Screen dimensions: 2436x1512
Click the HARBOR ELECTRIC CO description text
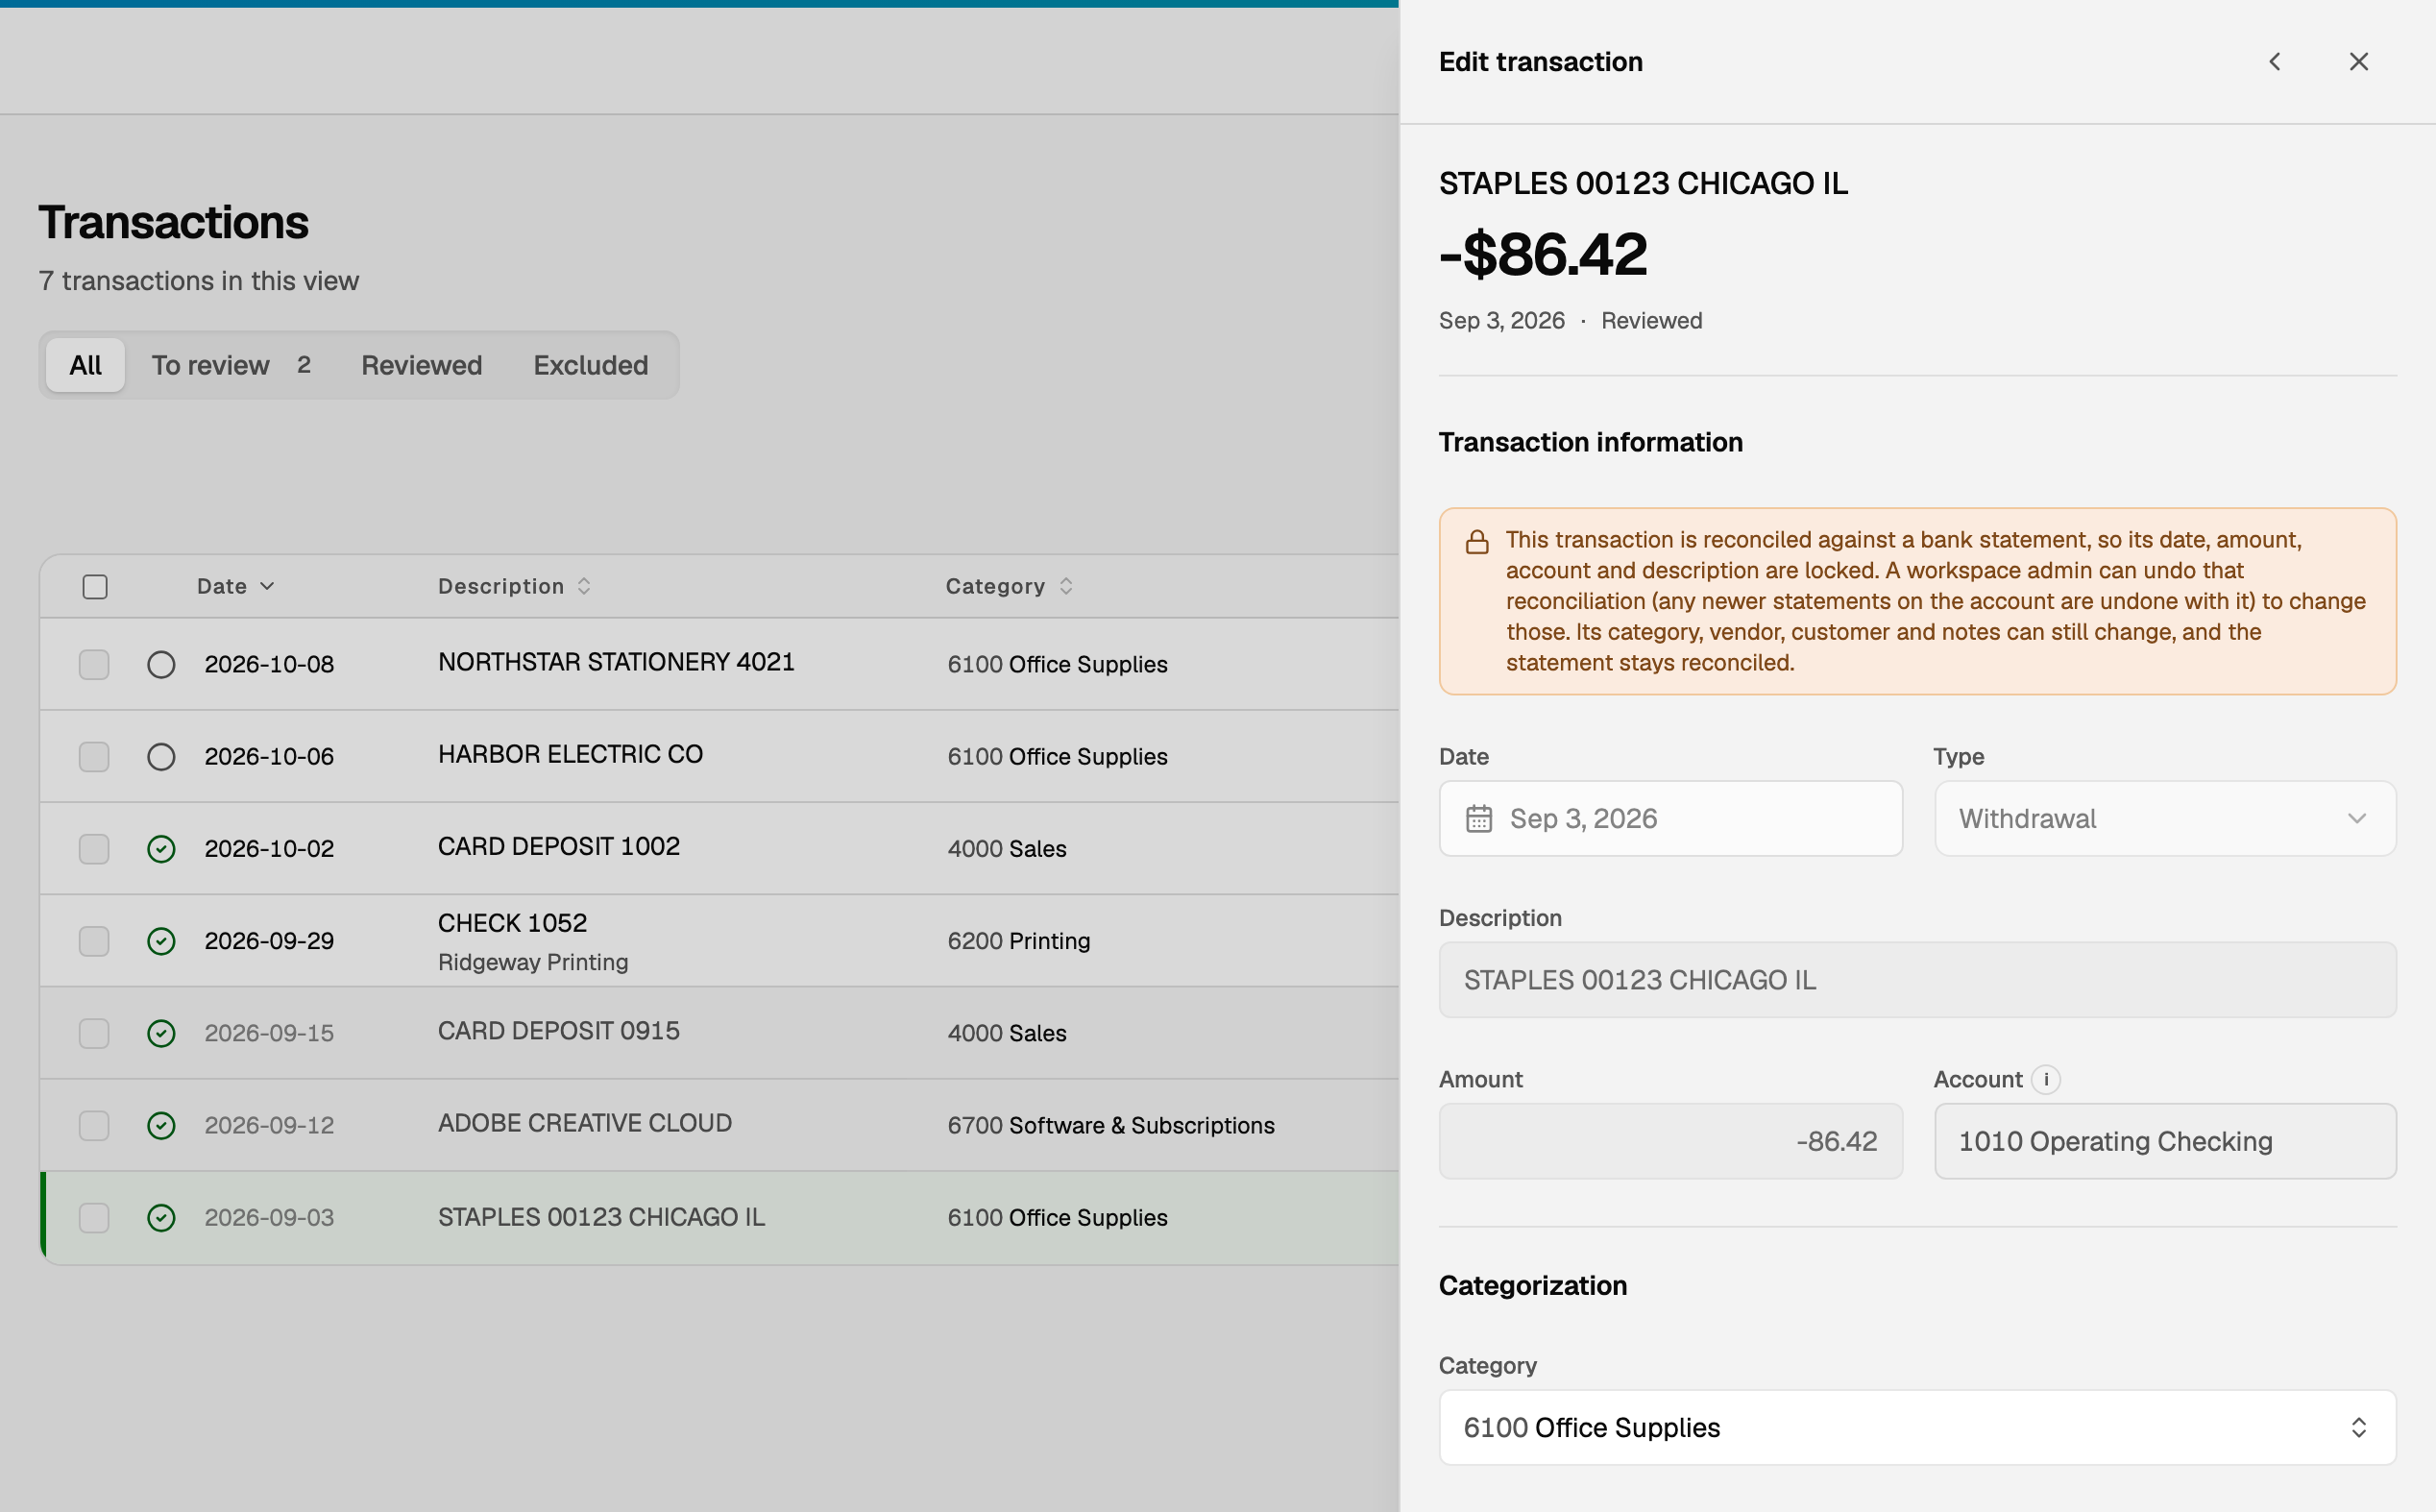click(570, 754)
